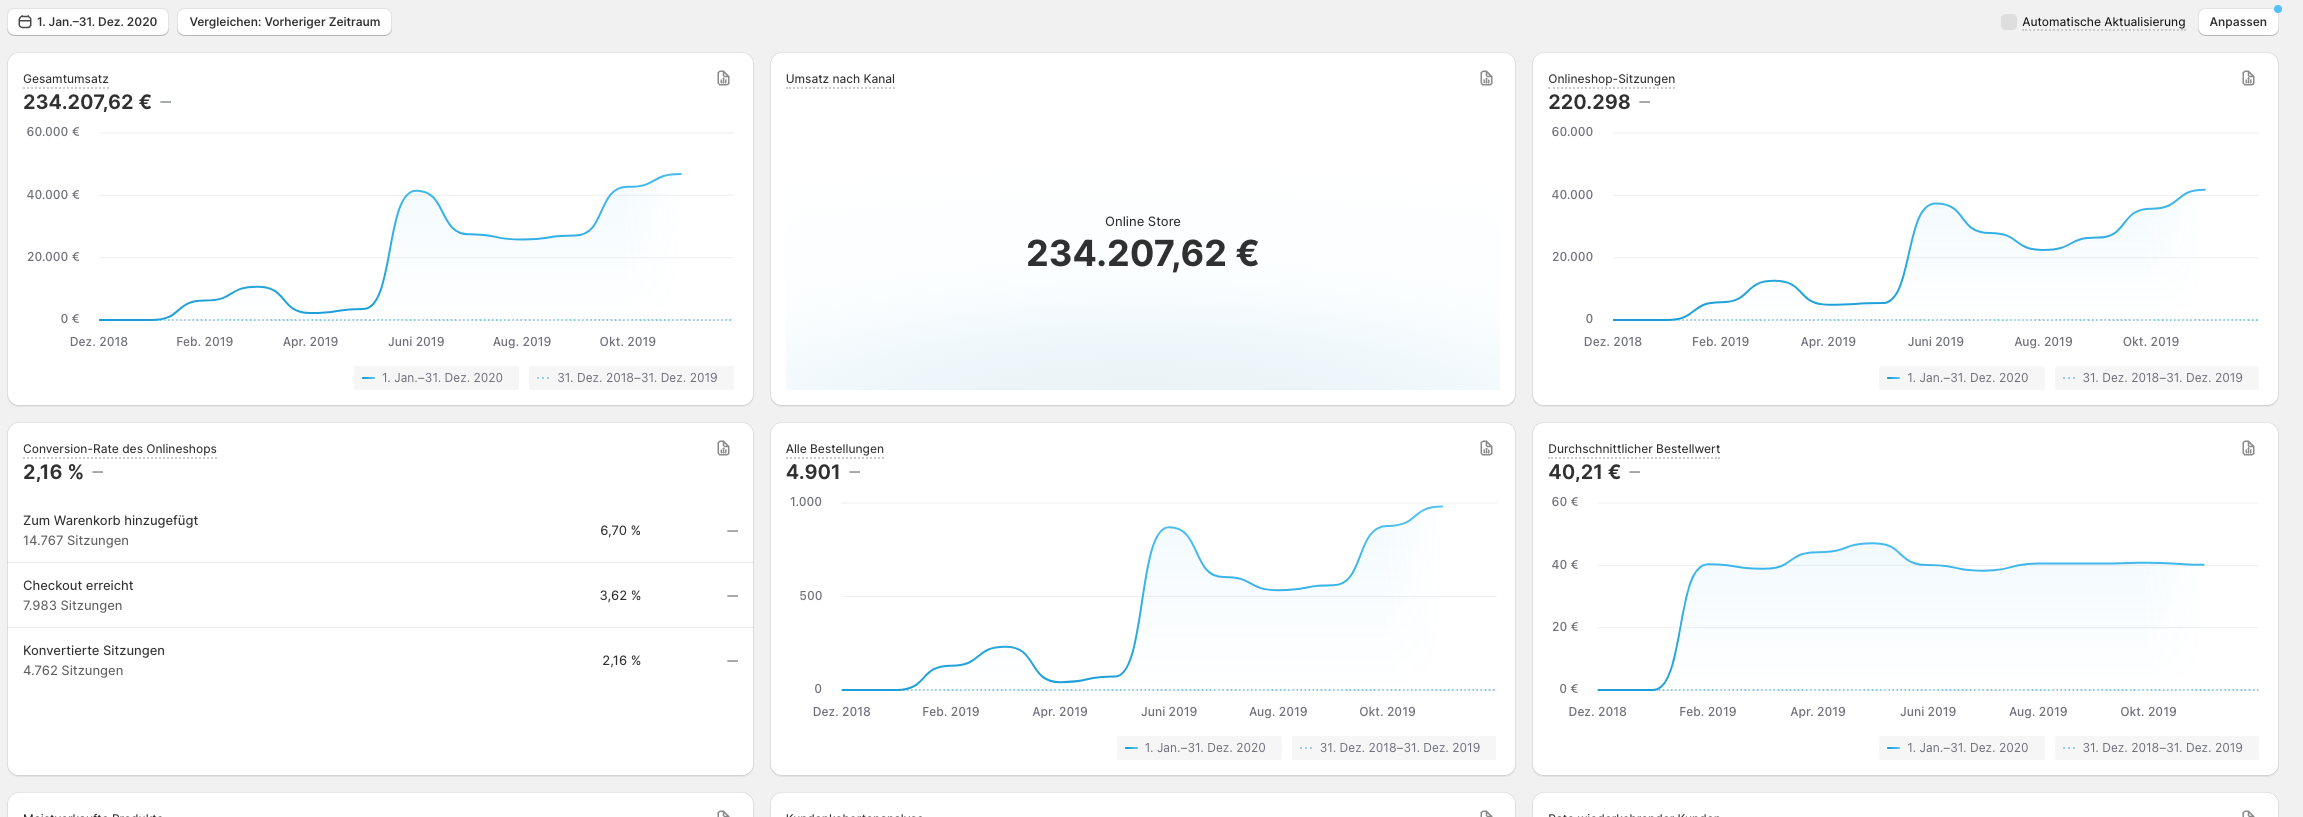Open the Onlineshop-Sitzungen title link
The image size is (2303, 817).
click(1610, 79)
